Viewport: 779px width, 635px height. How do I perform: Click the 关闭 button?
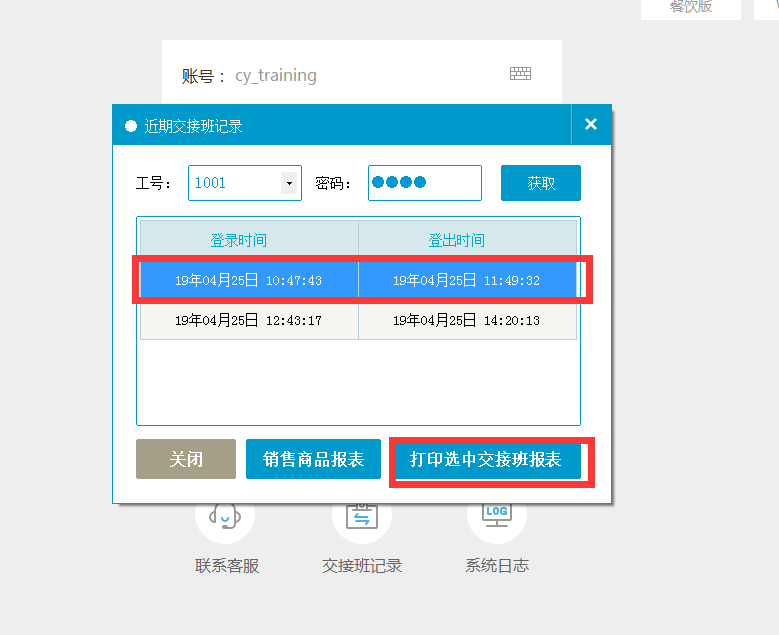pos(186,459)
